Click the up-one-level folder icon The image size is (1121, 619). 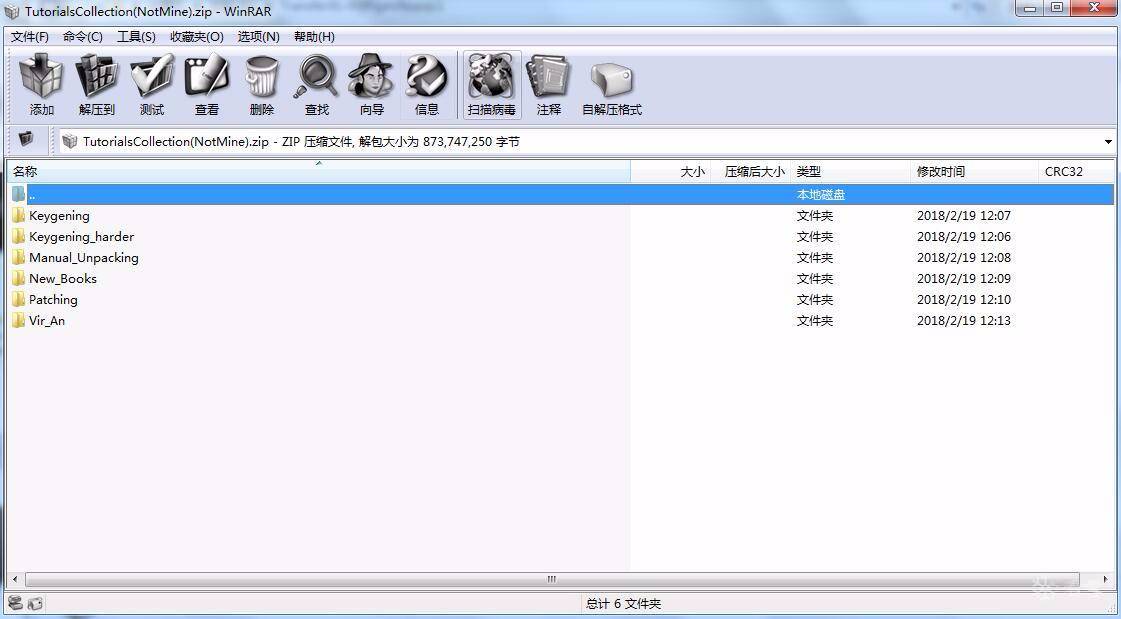point(26,139)
